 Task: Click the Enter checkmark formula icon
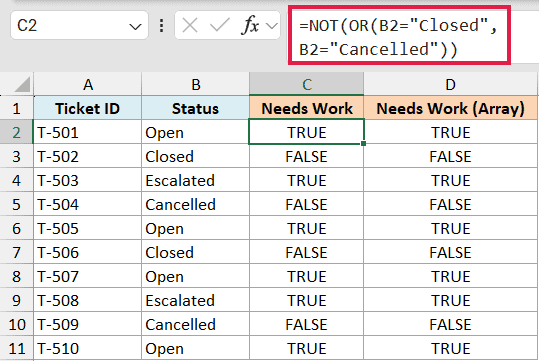219,25
